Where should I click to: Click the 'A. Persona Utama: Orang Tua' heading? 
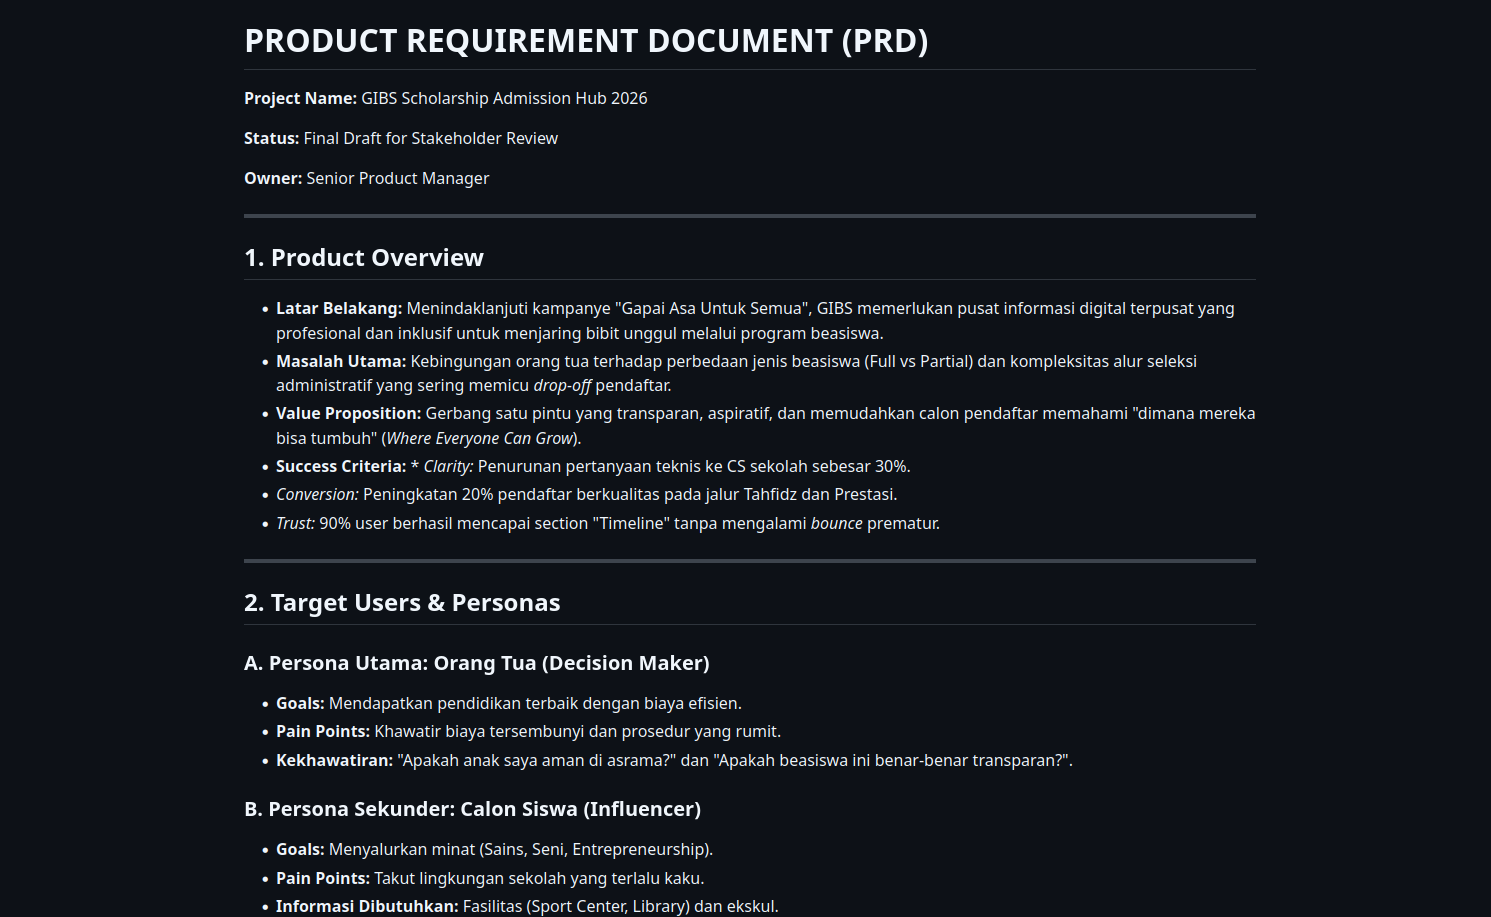[x=477, y=663]
